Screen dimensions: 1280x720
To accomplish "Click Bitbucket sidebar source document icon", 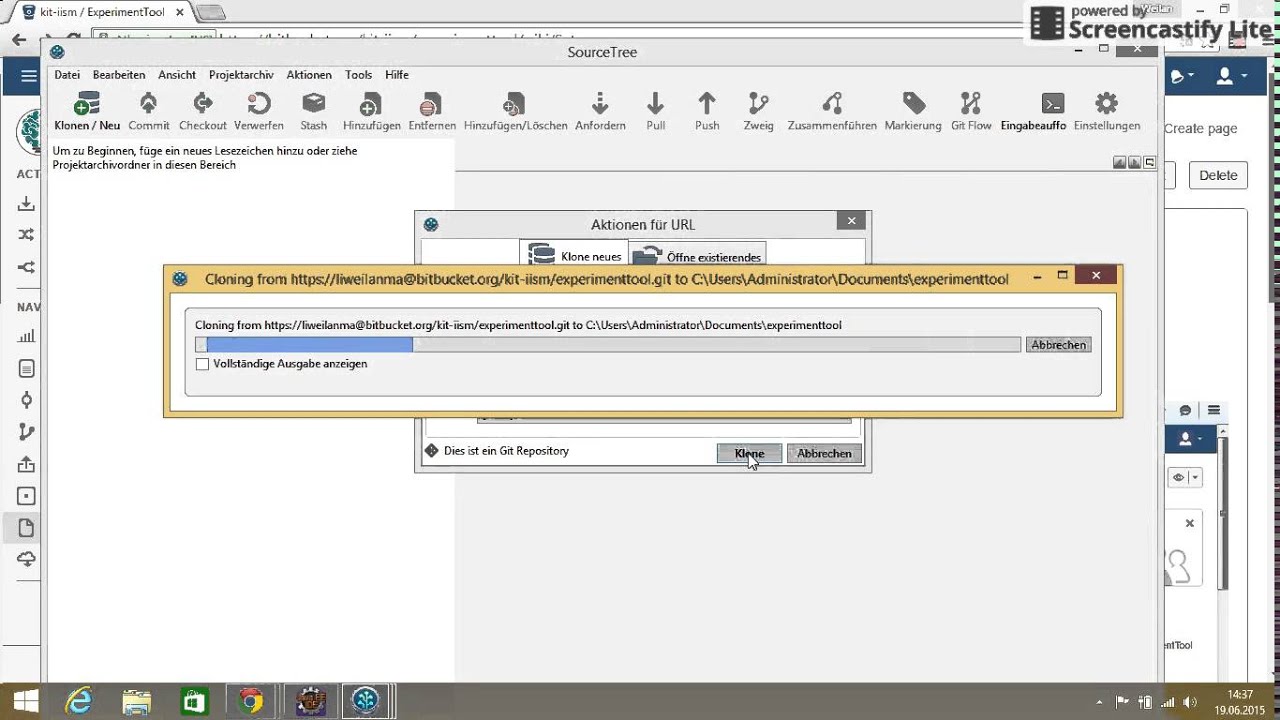I will (x=26, y=369).
